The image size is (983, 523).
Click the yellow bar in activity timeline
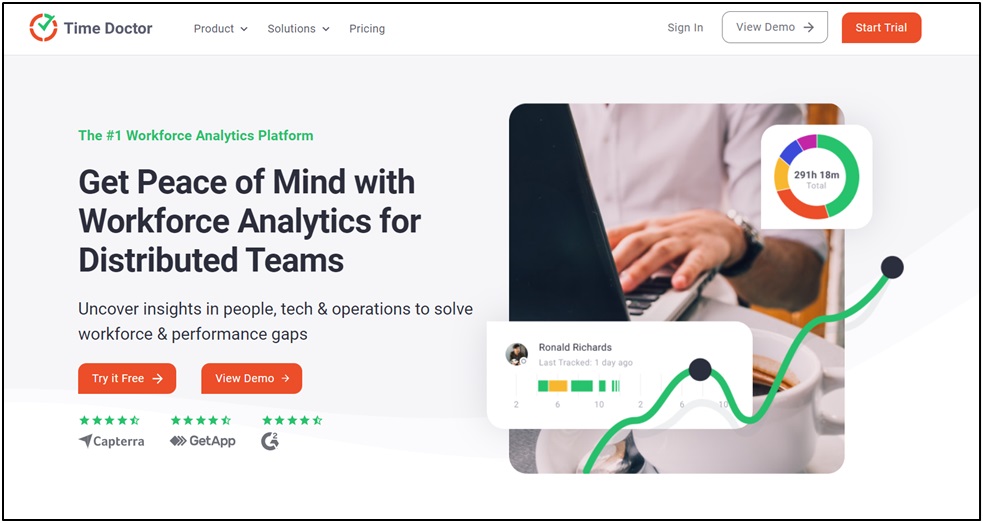click(558, 386)
